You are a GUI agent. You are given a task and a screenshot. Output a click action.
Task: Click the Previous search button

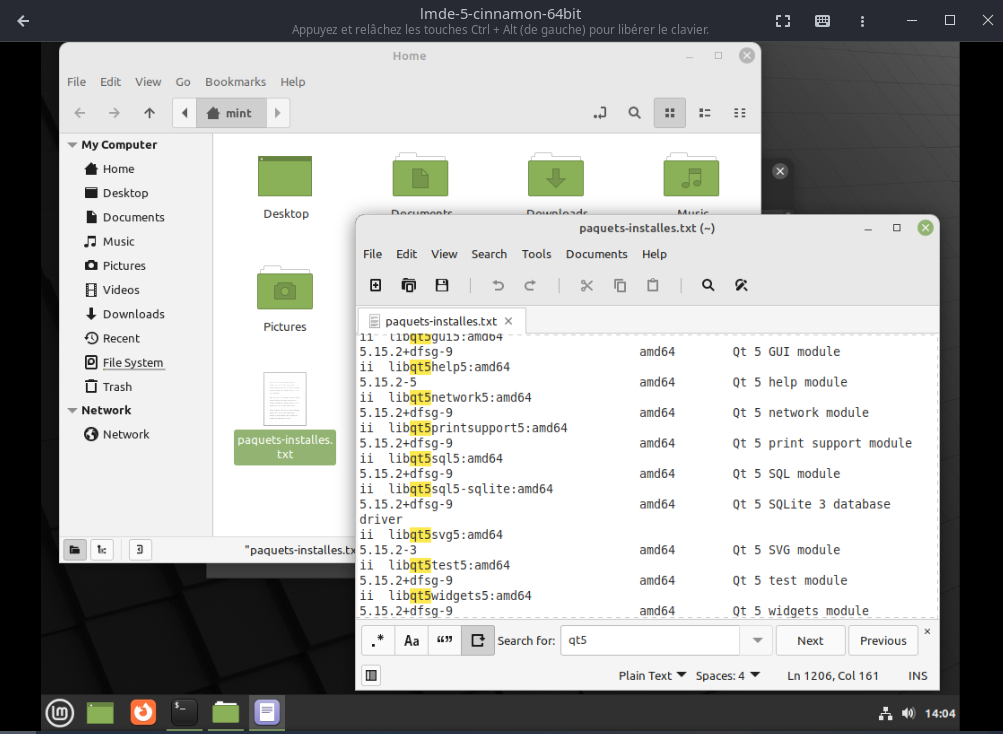883,641
